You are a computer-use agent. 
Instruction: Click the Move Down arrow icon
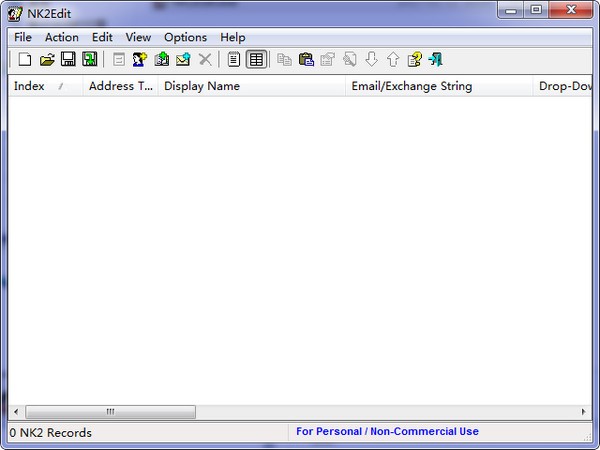click(371, 60)
